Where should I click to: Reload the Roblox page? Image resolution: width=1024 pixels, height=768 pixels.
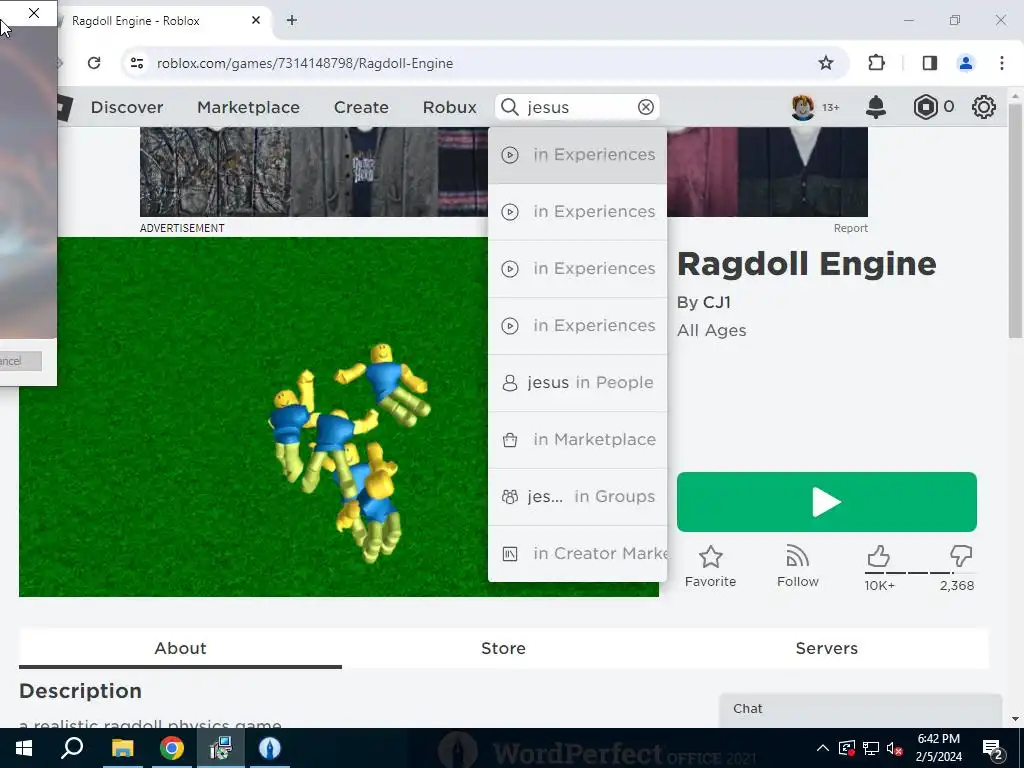tap(94, 63)
